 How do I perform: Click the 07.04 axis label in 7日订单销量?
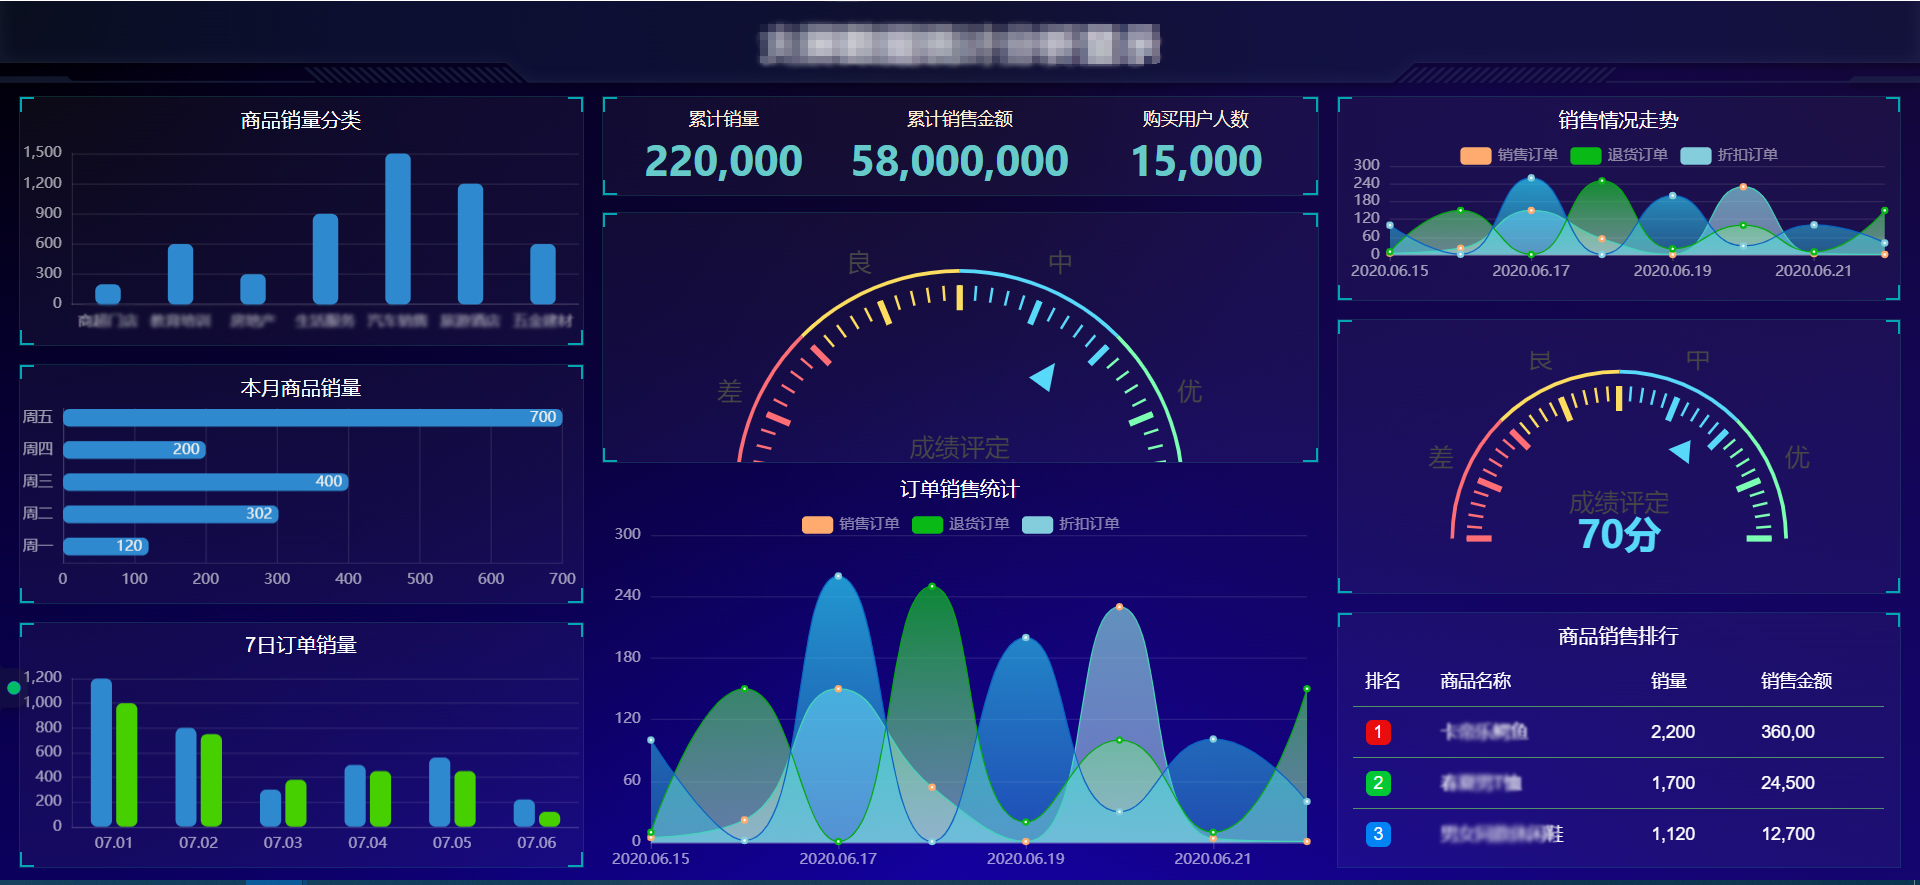tap(368, 843)
